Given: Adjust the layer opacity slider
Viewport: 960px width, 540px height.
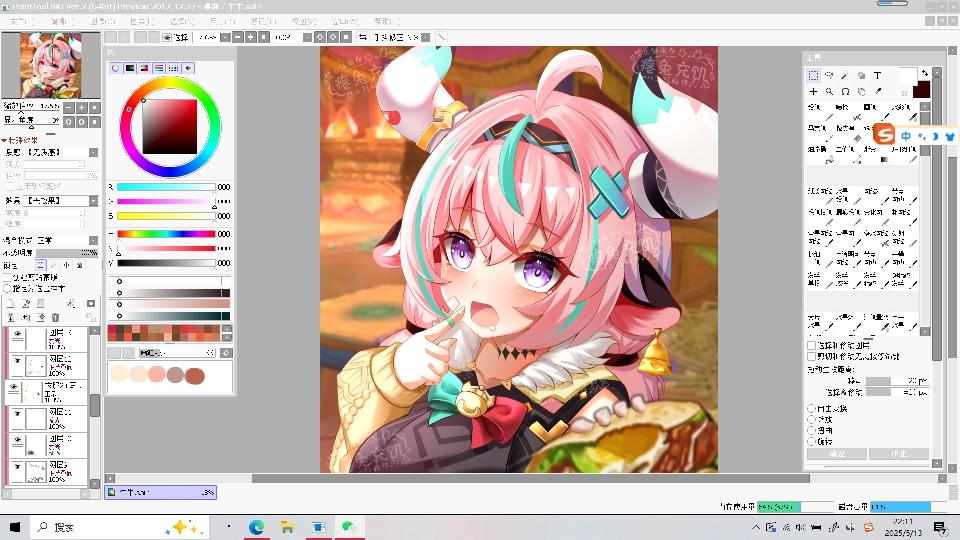Looking at the screenshot, I should [x=67, y=252].
